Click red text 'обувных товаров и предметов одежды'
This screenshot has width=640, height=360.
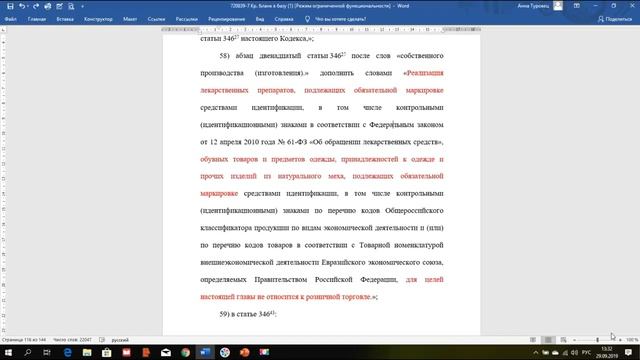[268, 159]
